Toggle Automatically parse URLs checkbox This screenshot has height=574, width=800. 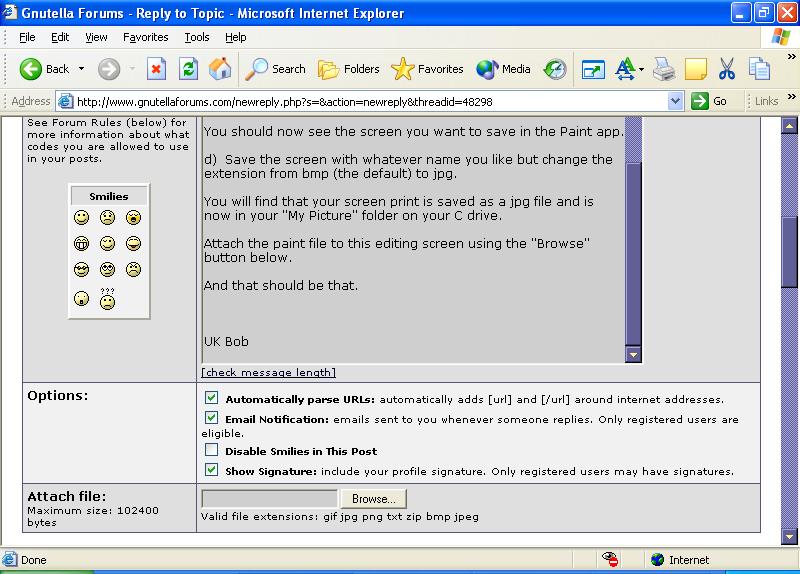[x=211, y=397]
